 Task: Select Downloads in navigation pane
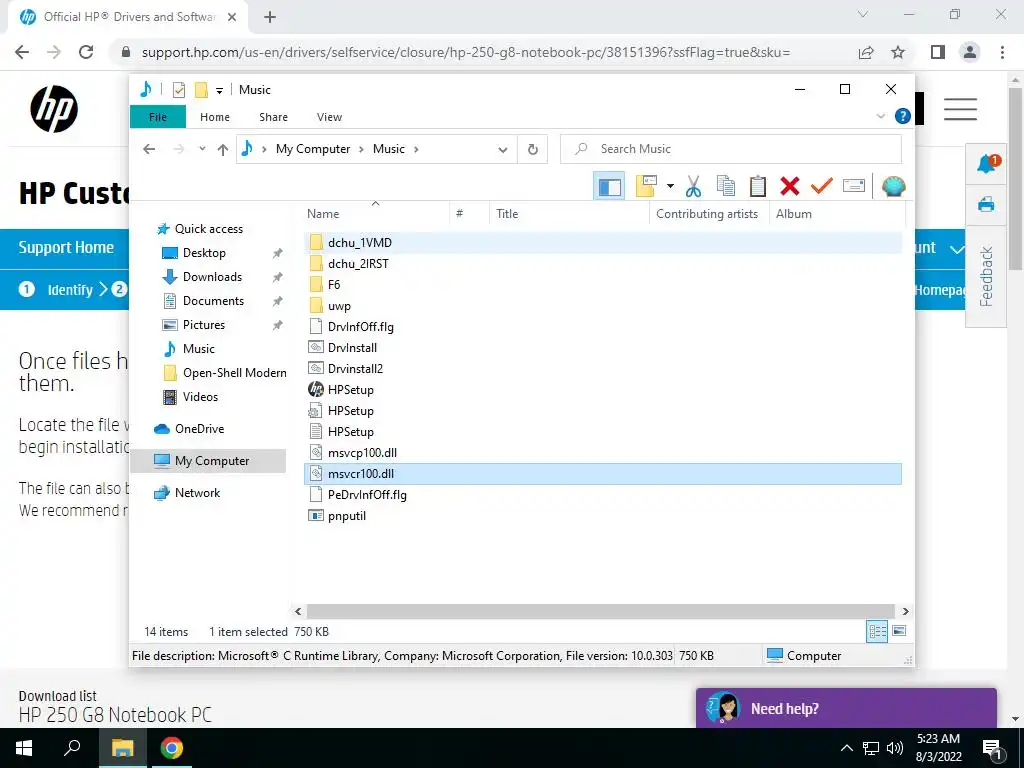[x=212, y=277]
